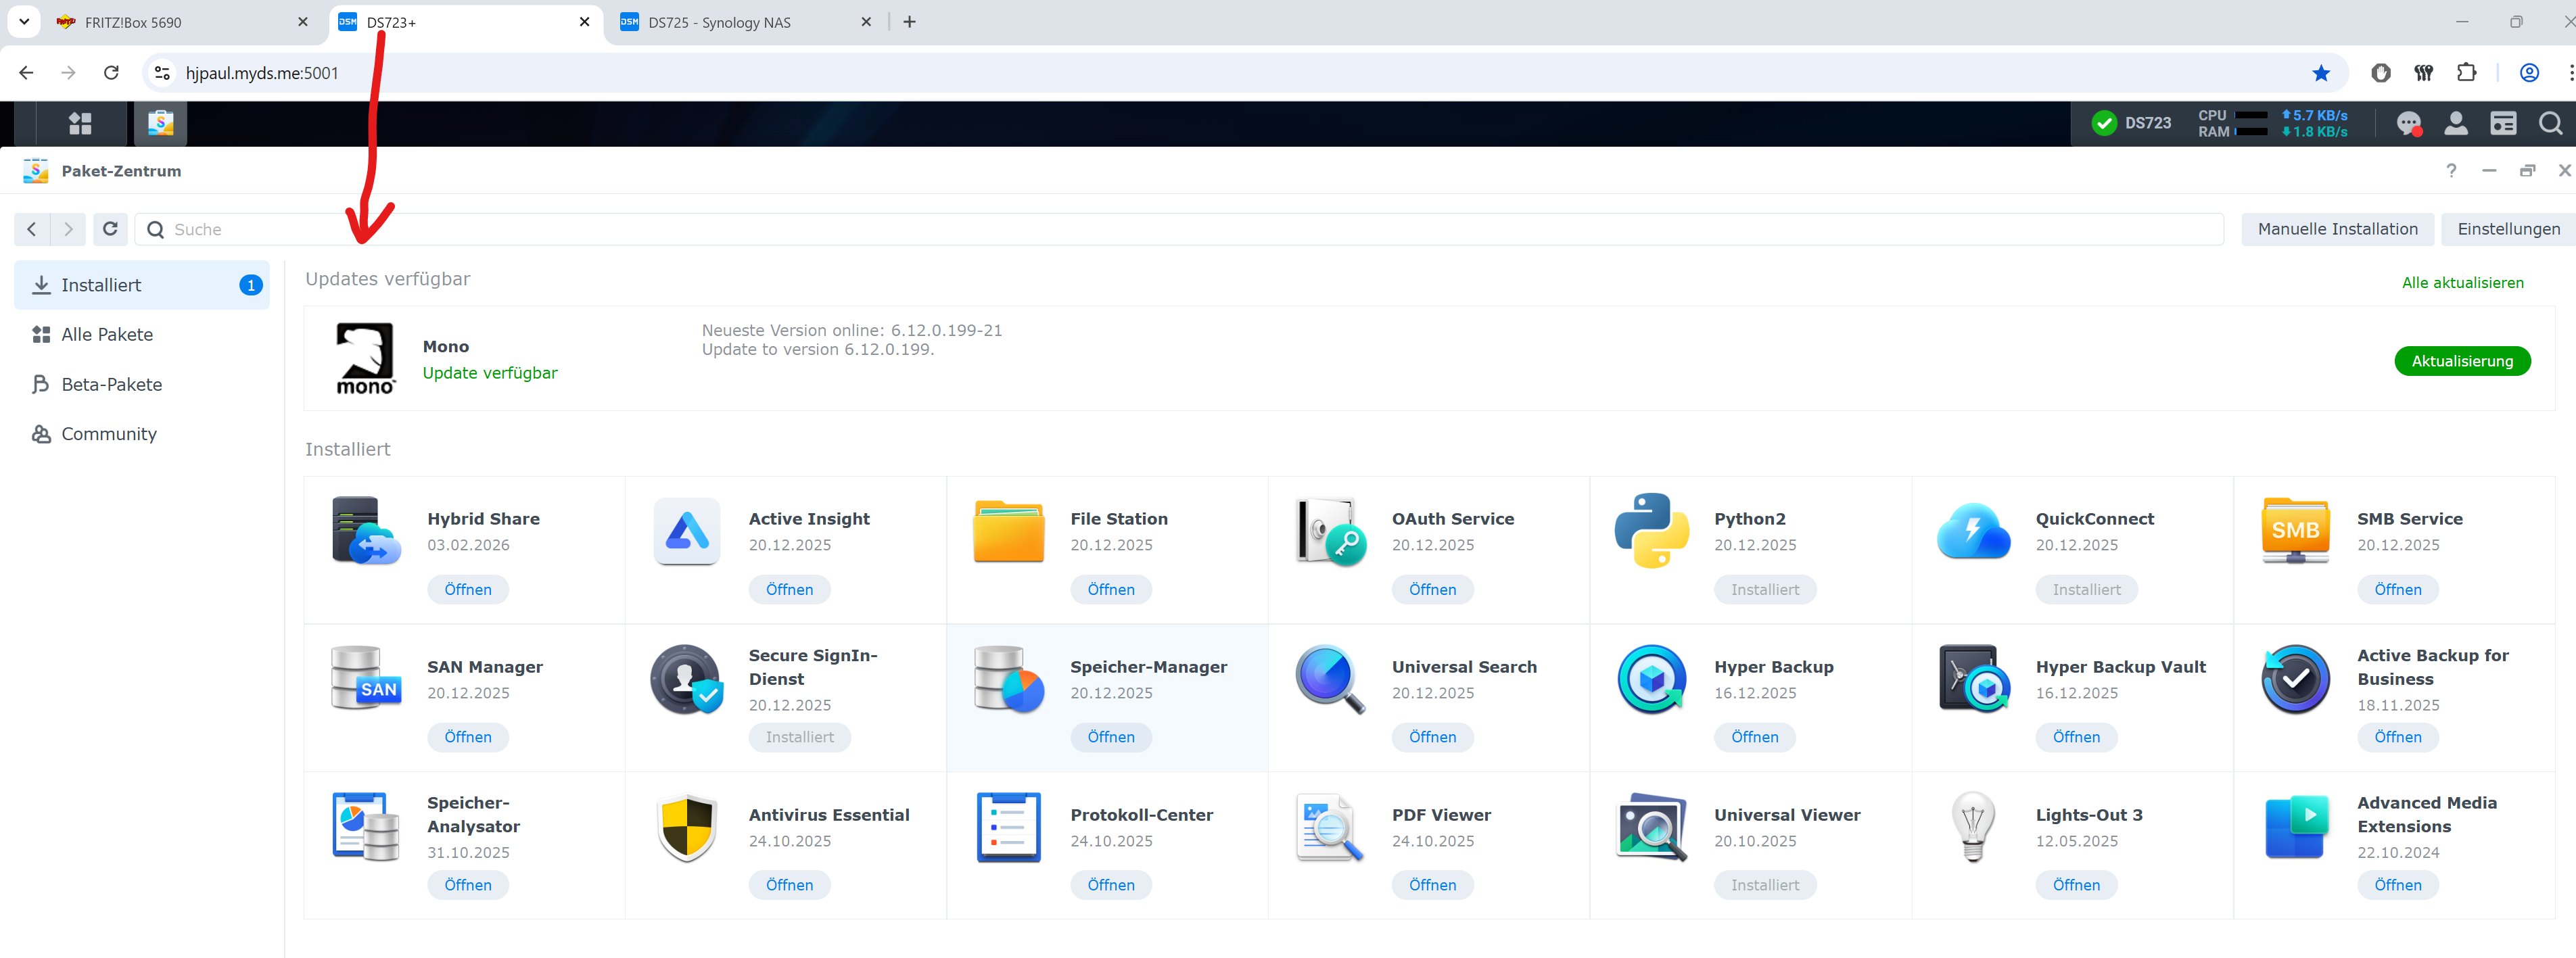Switch to FRITZ!Box 5690 browser tab

(133, 22)
